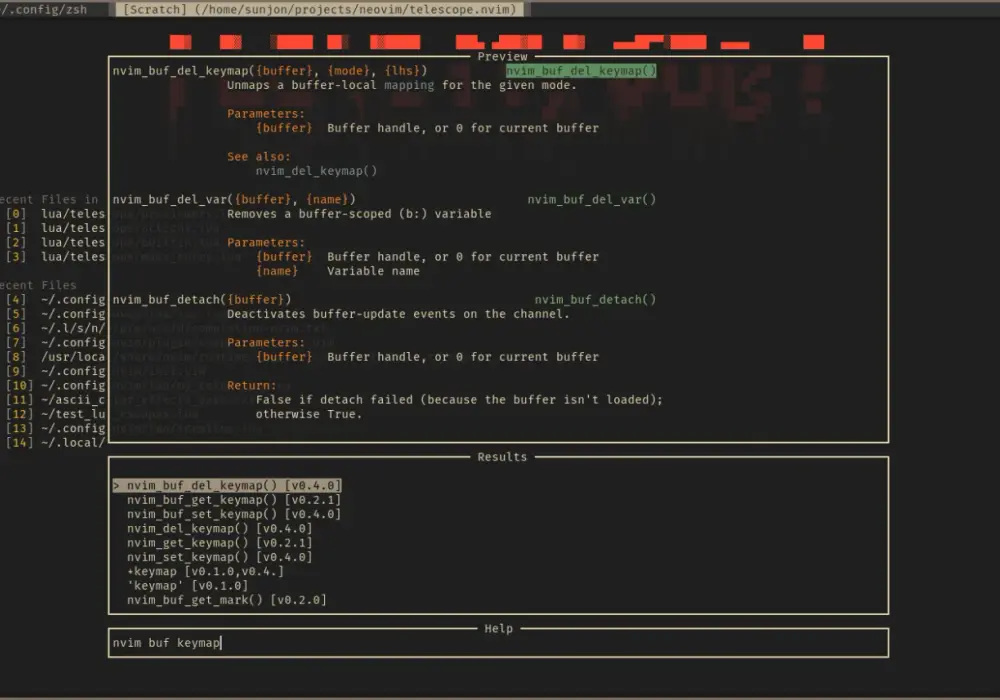Open recent file entry [1] lua/teles
1000x700 pixels.
click(x=55, y=228)
